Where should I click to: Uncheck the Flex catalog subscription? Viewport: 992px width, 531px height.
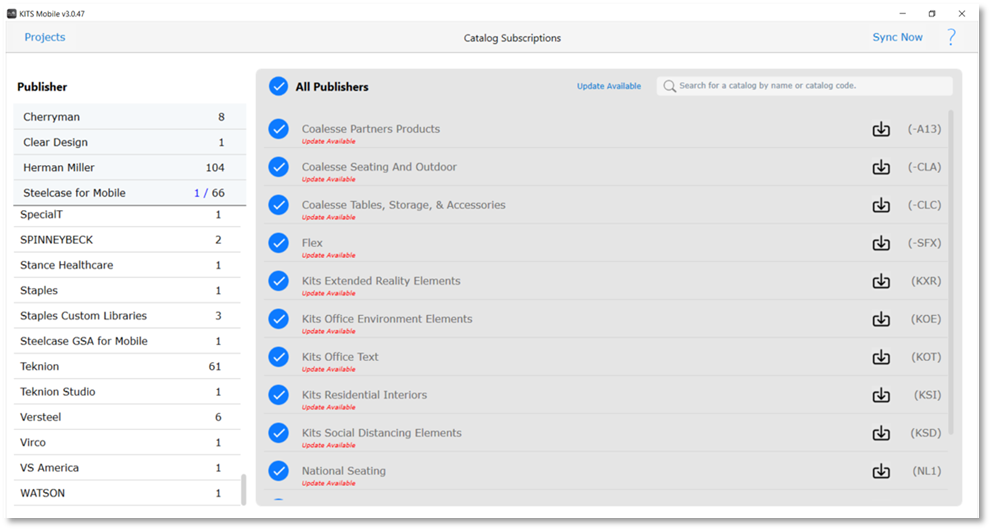click(x=278, y=243)
